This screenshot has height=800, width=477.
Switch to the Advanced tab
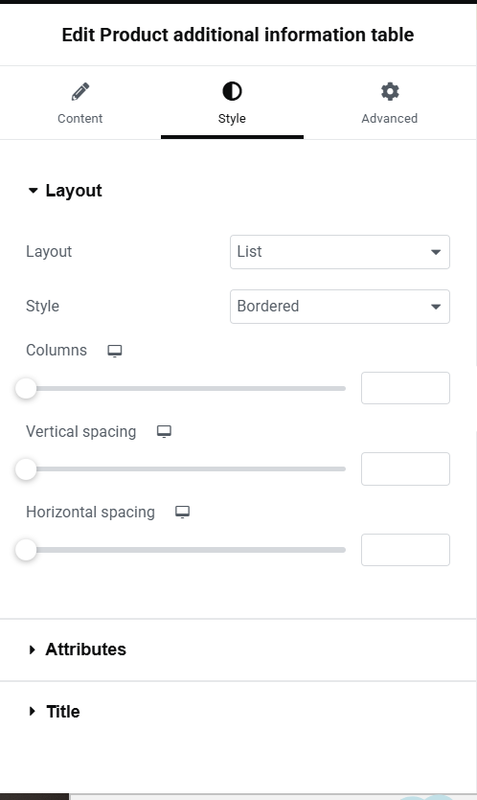[x=390, y=103]
